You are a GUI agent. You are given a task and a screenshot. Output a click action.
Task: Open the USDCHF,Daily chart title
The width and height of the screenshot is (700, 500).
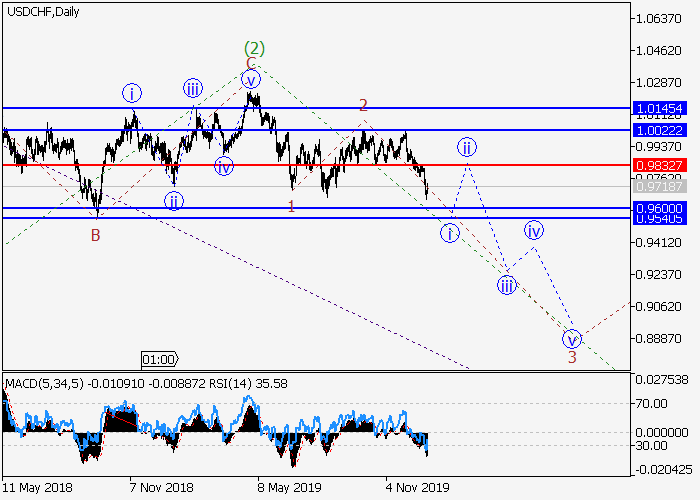click(43, 12)
